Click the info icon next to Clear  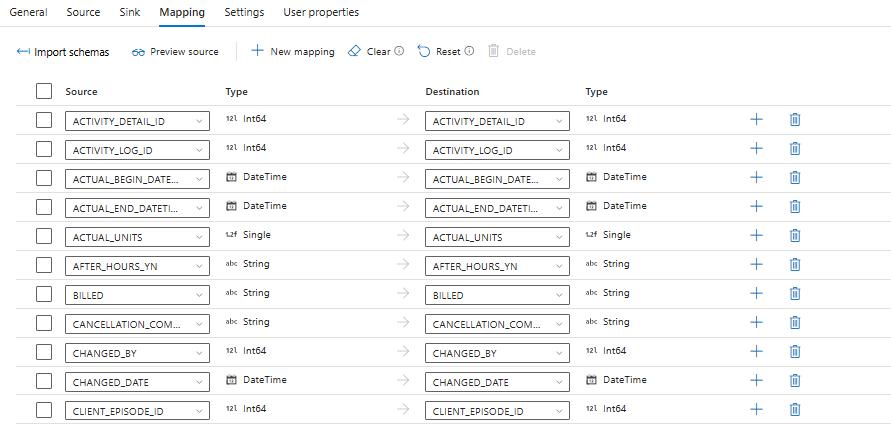coord(400,51)
